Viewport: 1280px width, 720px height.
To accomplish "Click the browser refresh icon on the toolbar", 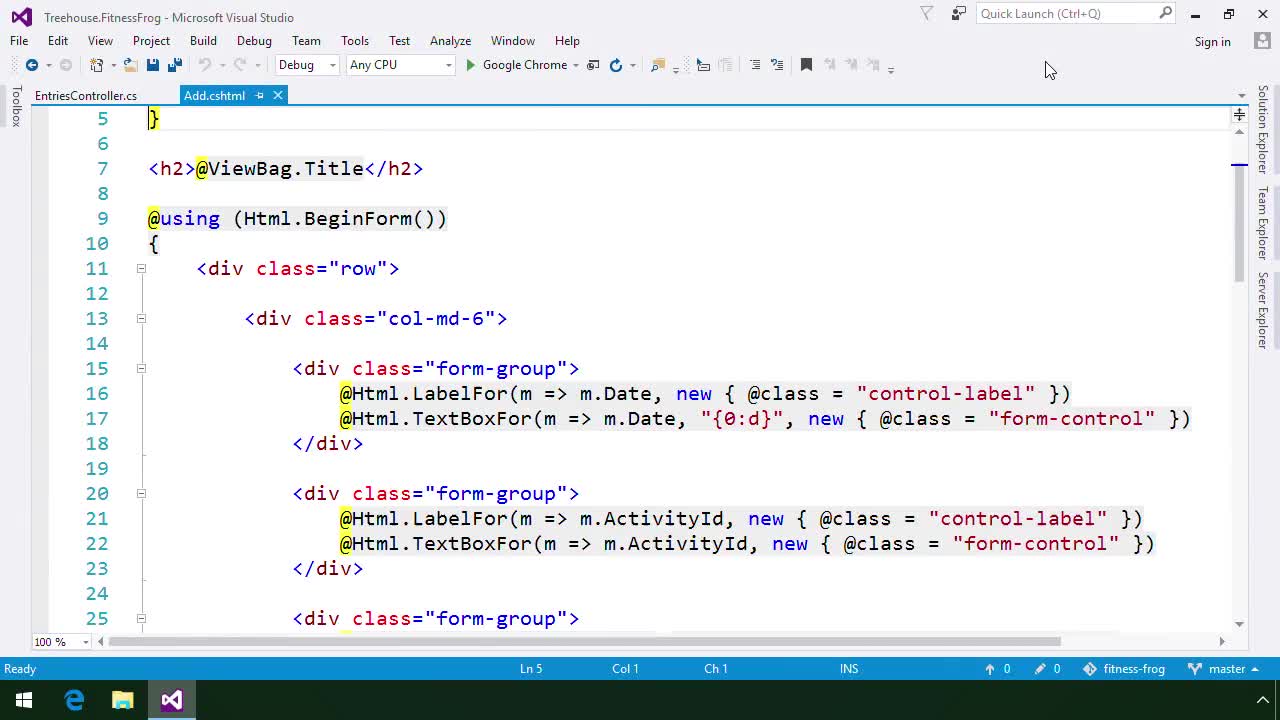I will click(617, 64).
